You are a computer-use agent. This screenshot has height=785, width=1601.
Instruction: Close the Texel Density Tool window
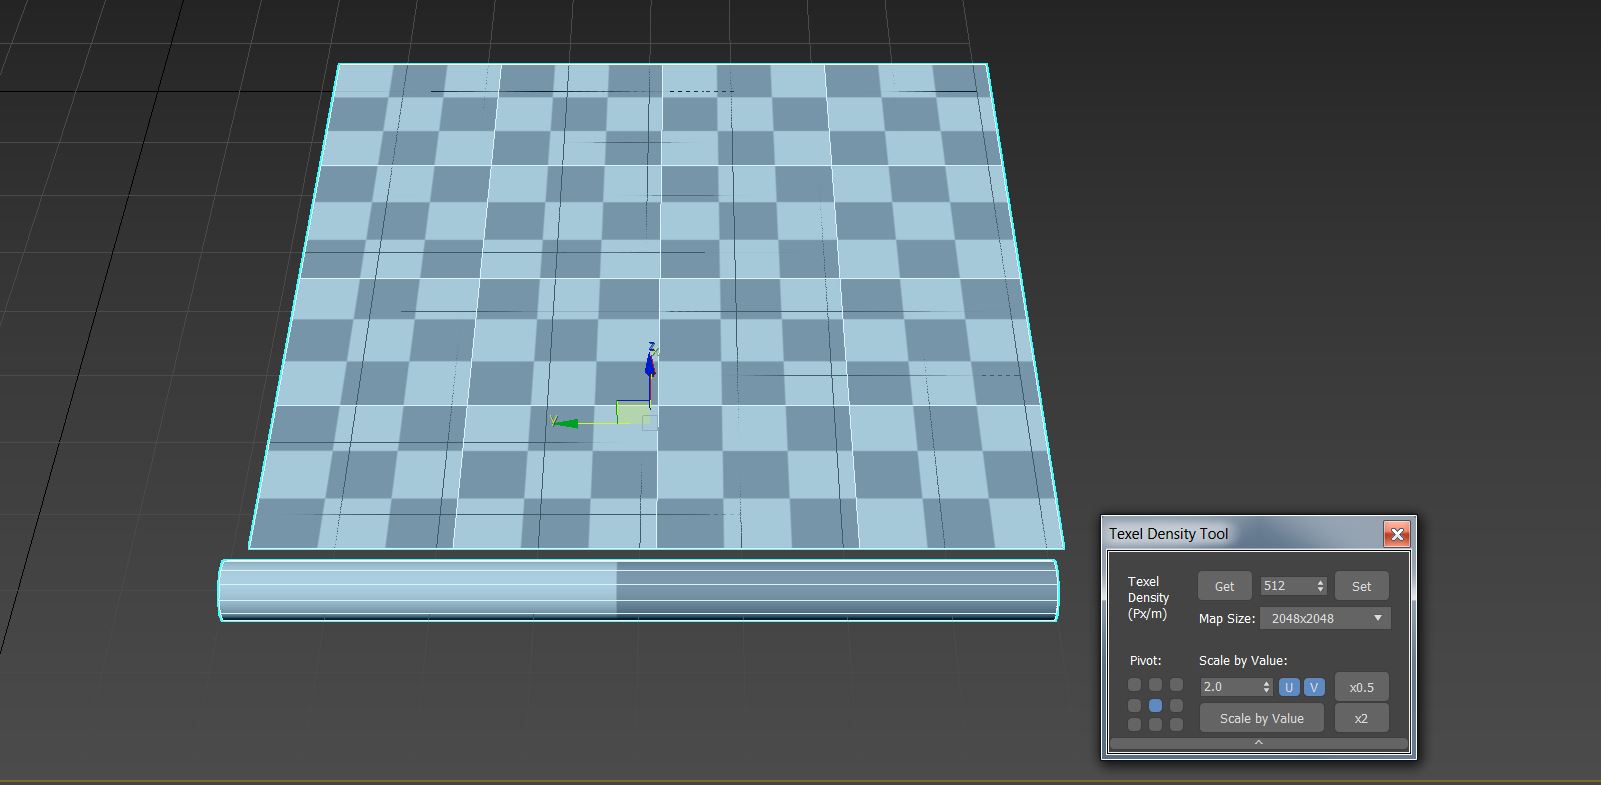1397,534
